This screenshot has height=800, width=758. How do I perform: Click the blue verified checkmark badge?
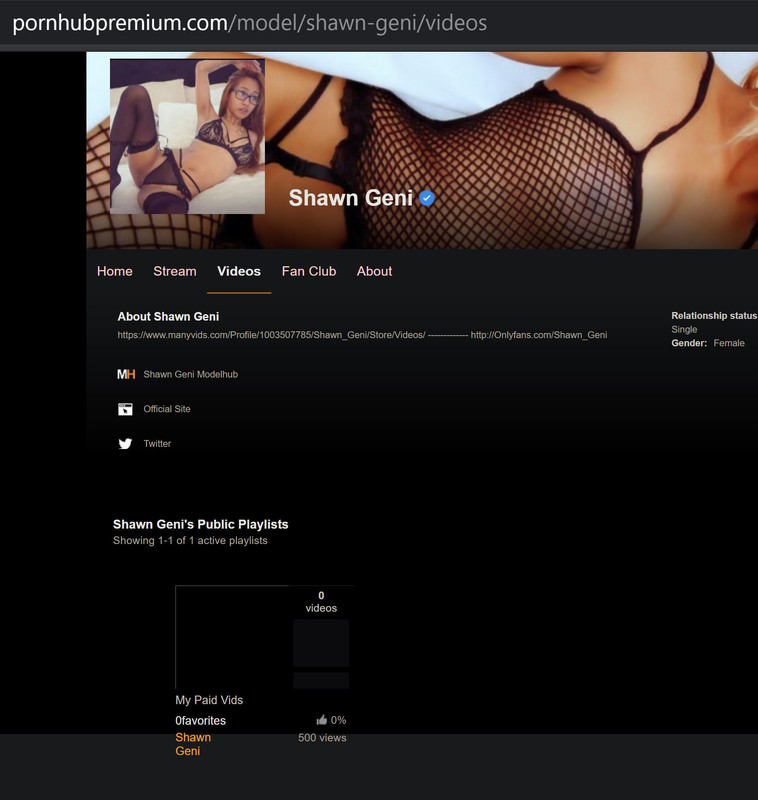(427, 198)
